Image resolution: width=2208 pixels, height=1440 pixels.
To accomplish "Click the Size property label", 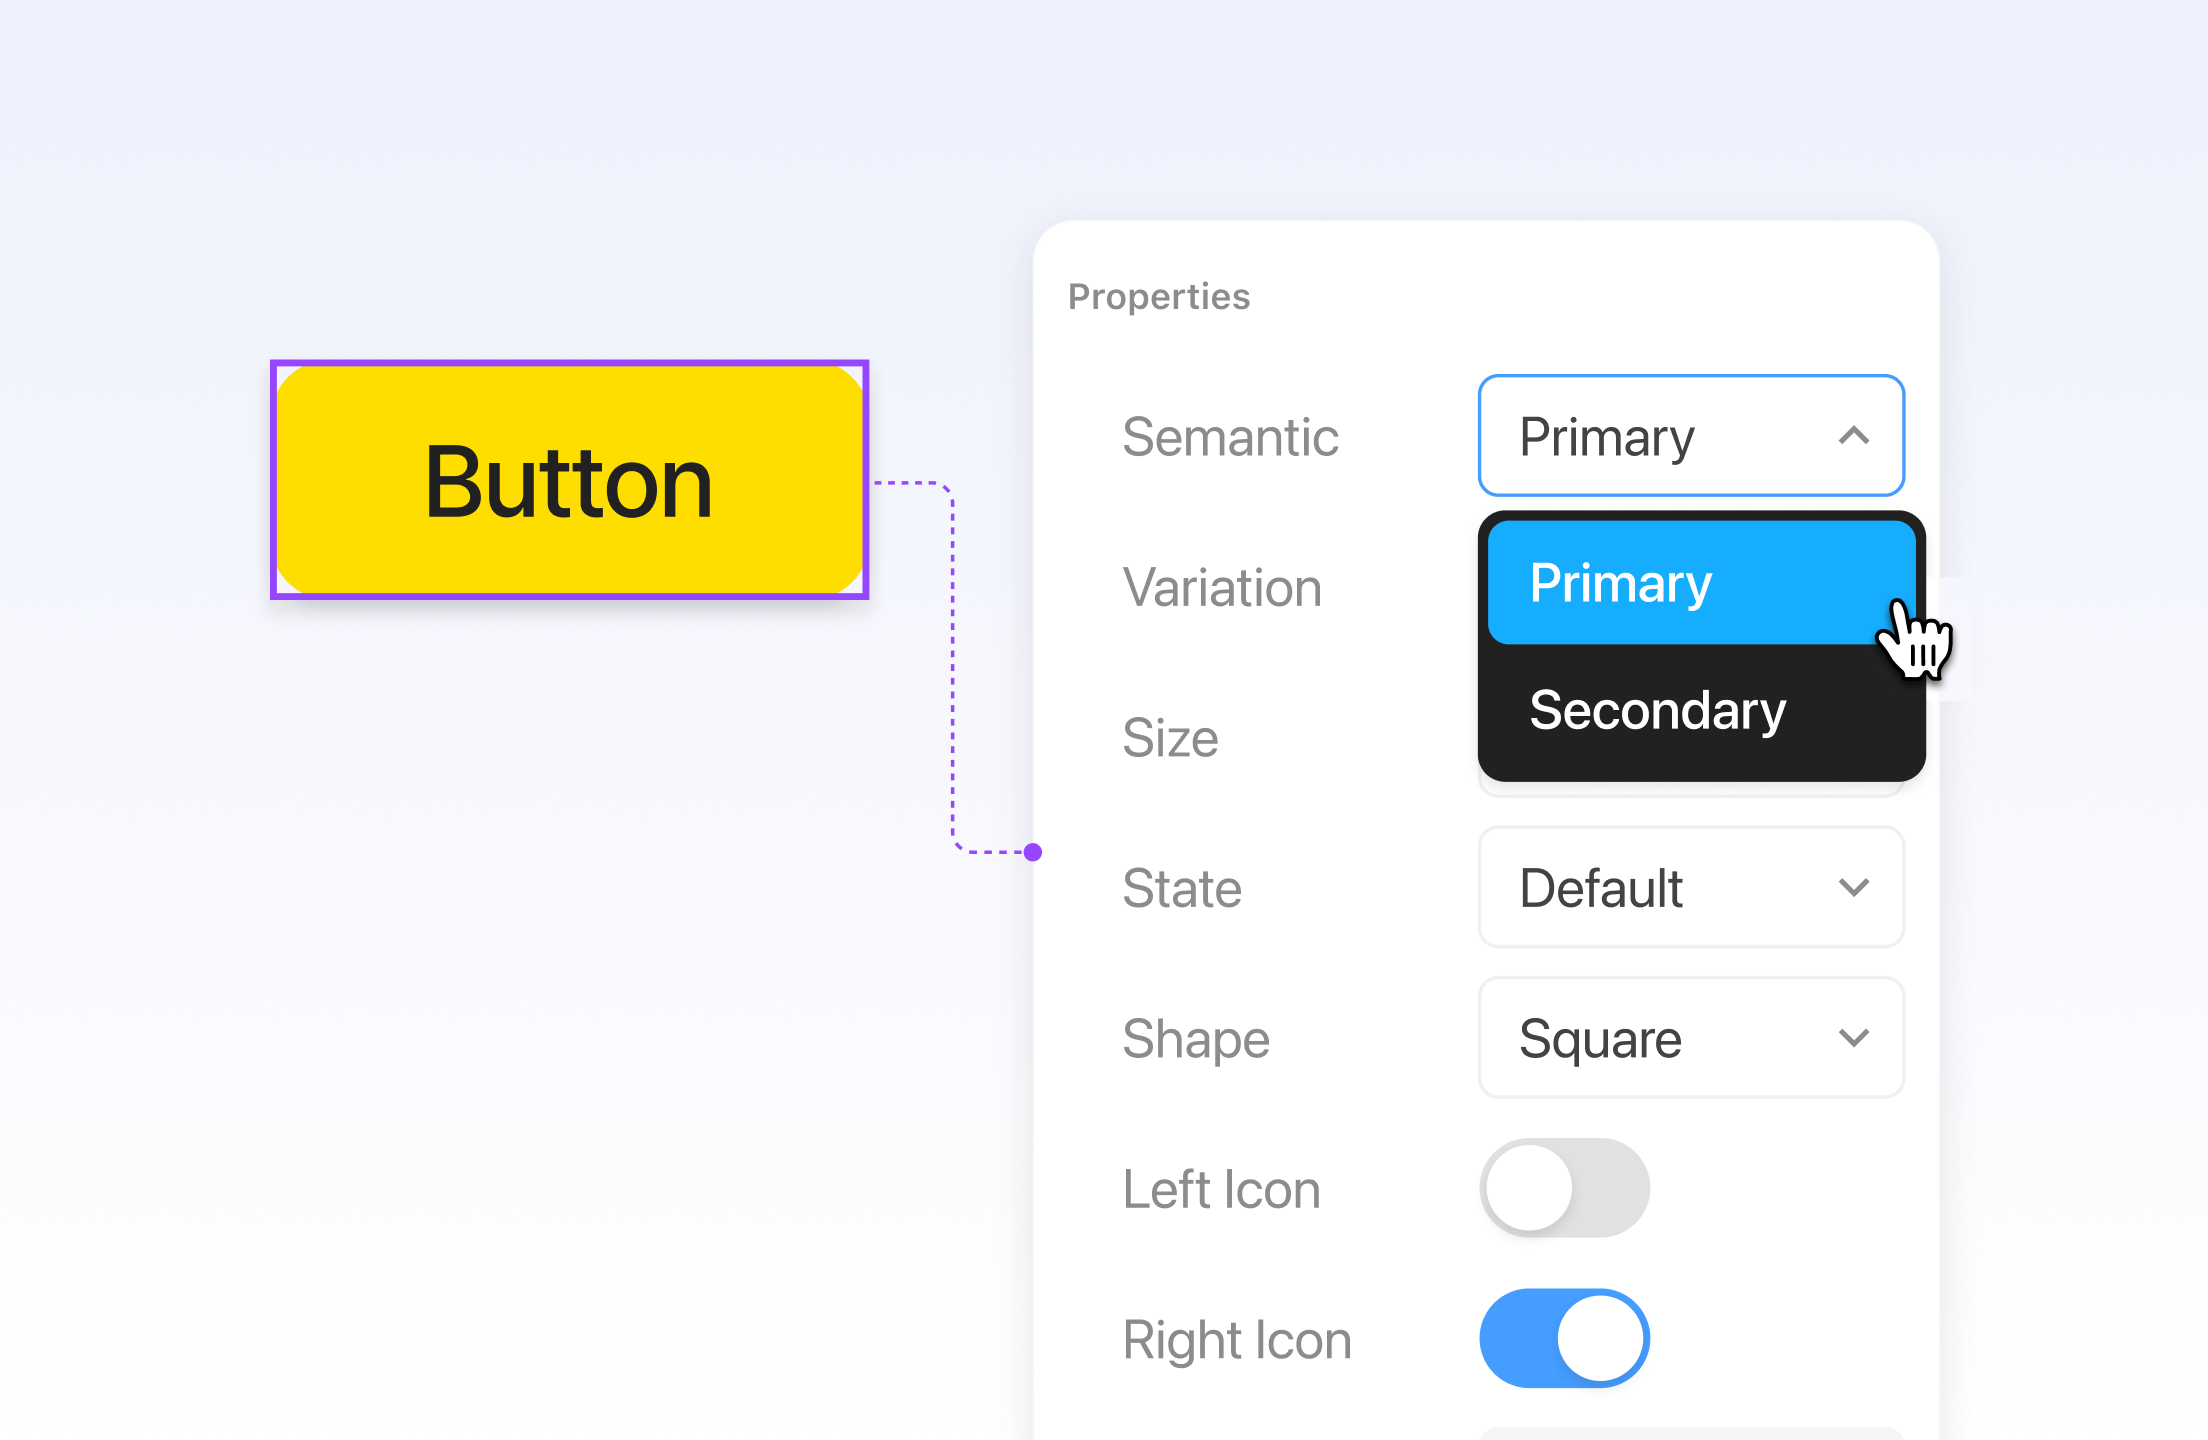I will (1170, 738).
